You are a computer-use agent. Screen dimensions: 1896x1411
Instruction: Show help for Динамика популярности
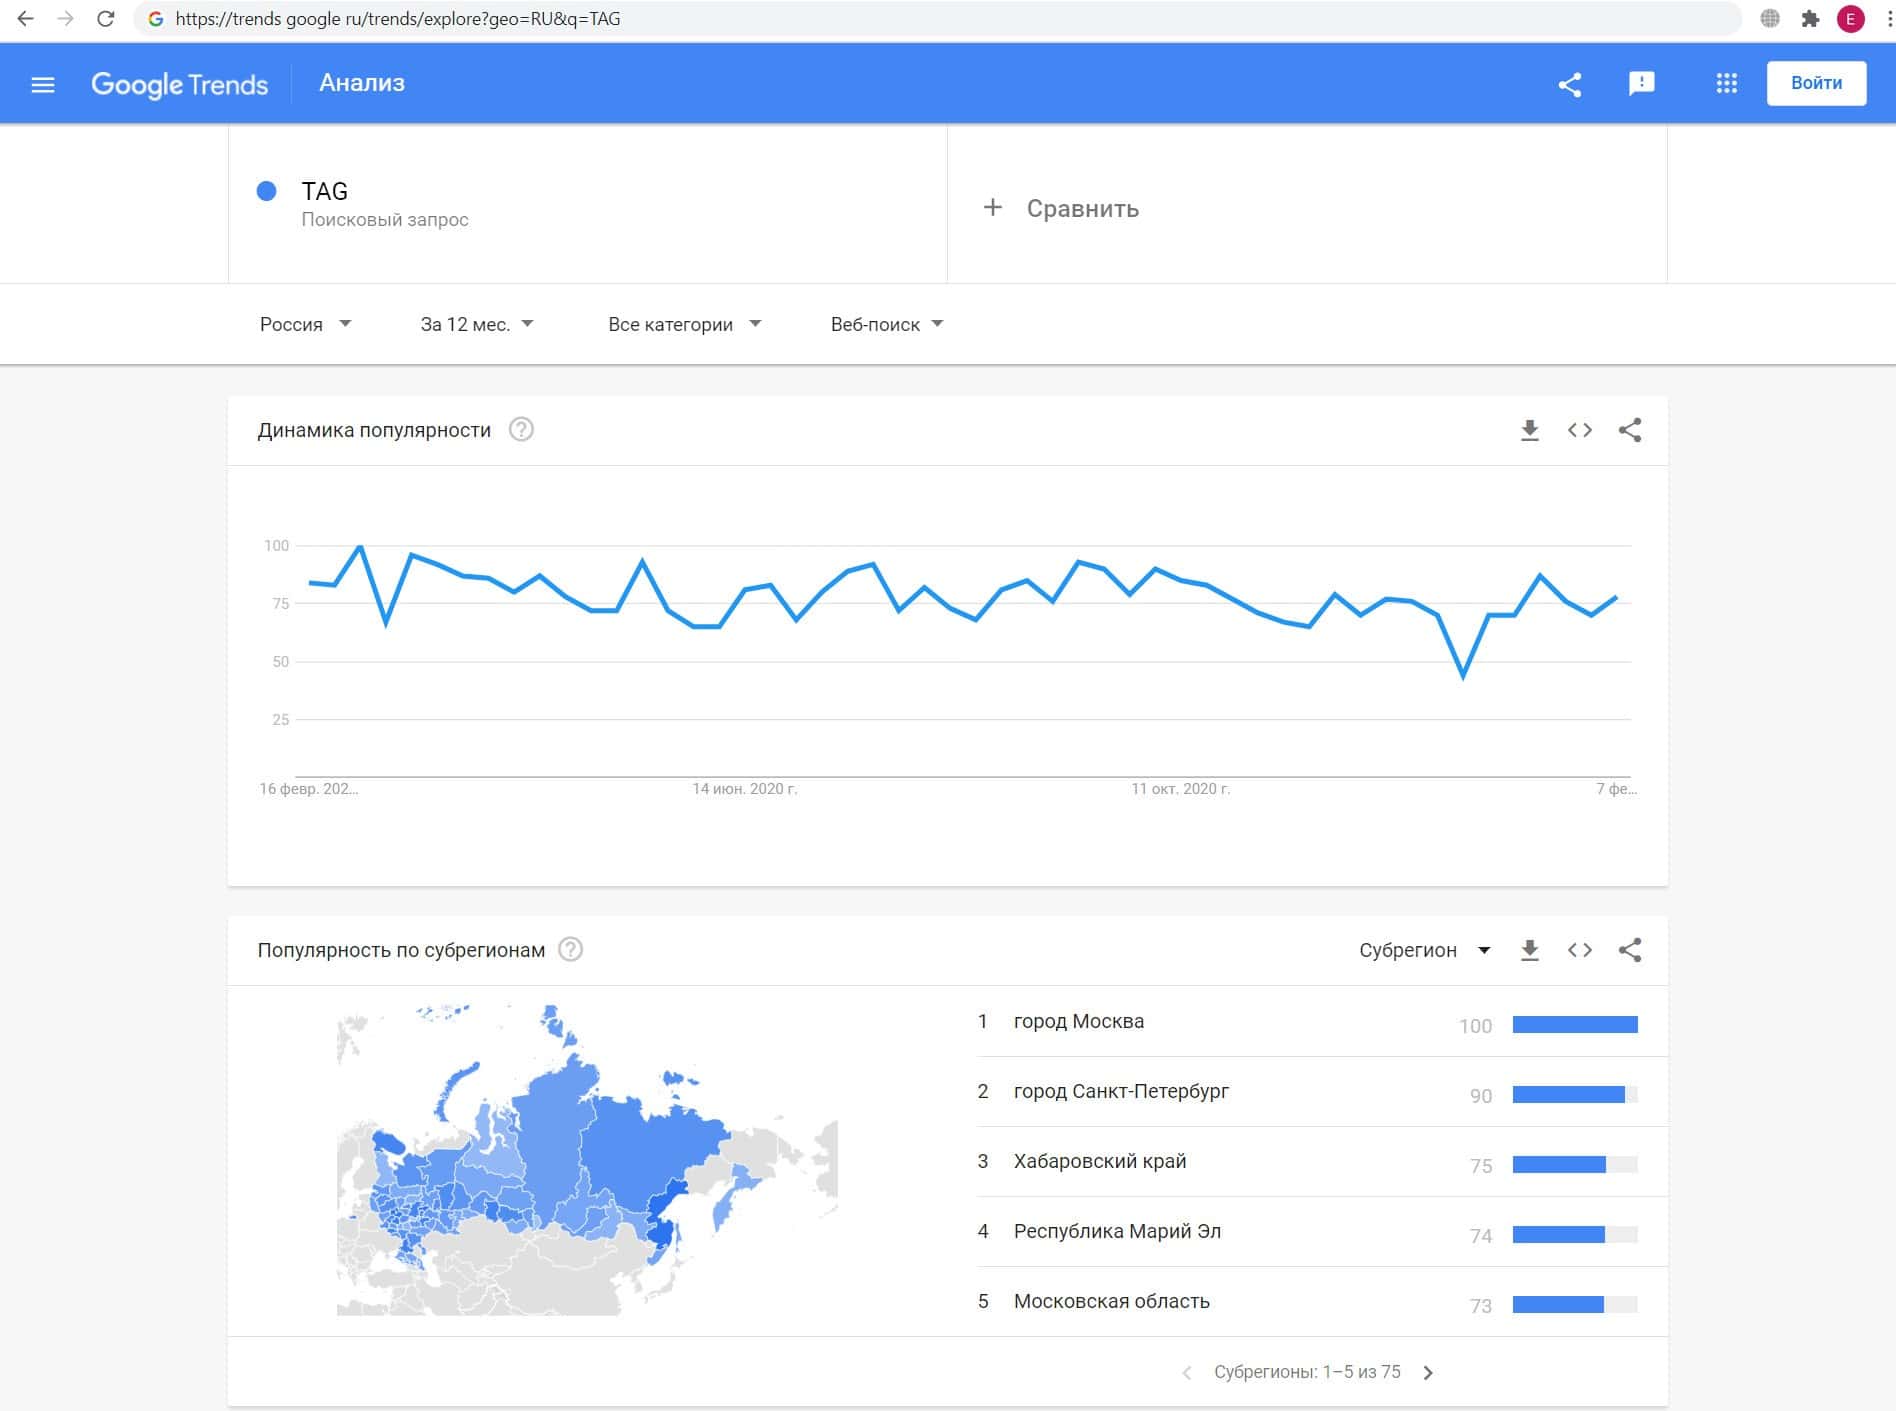tap(521, 430)
